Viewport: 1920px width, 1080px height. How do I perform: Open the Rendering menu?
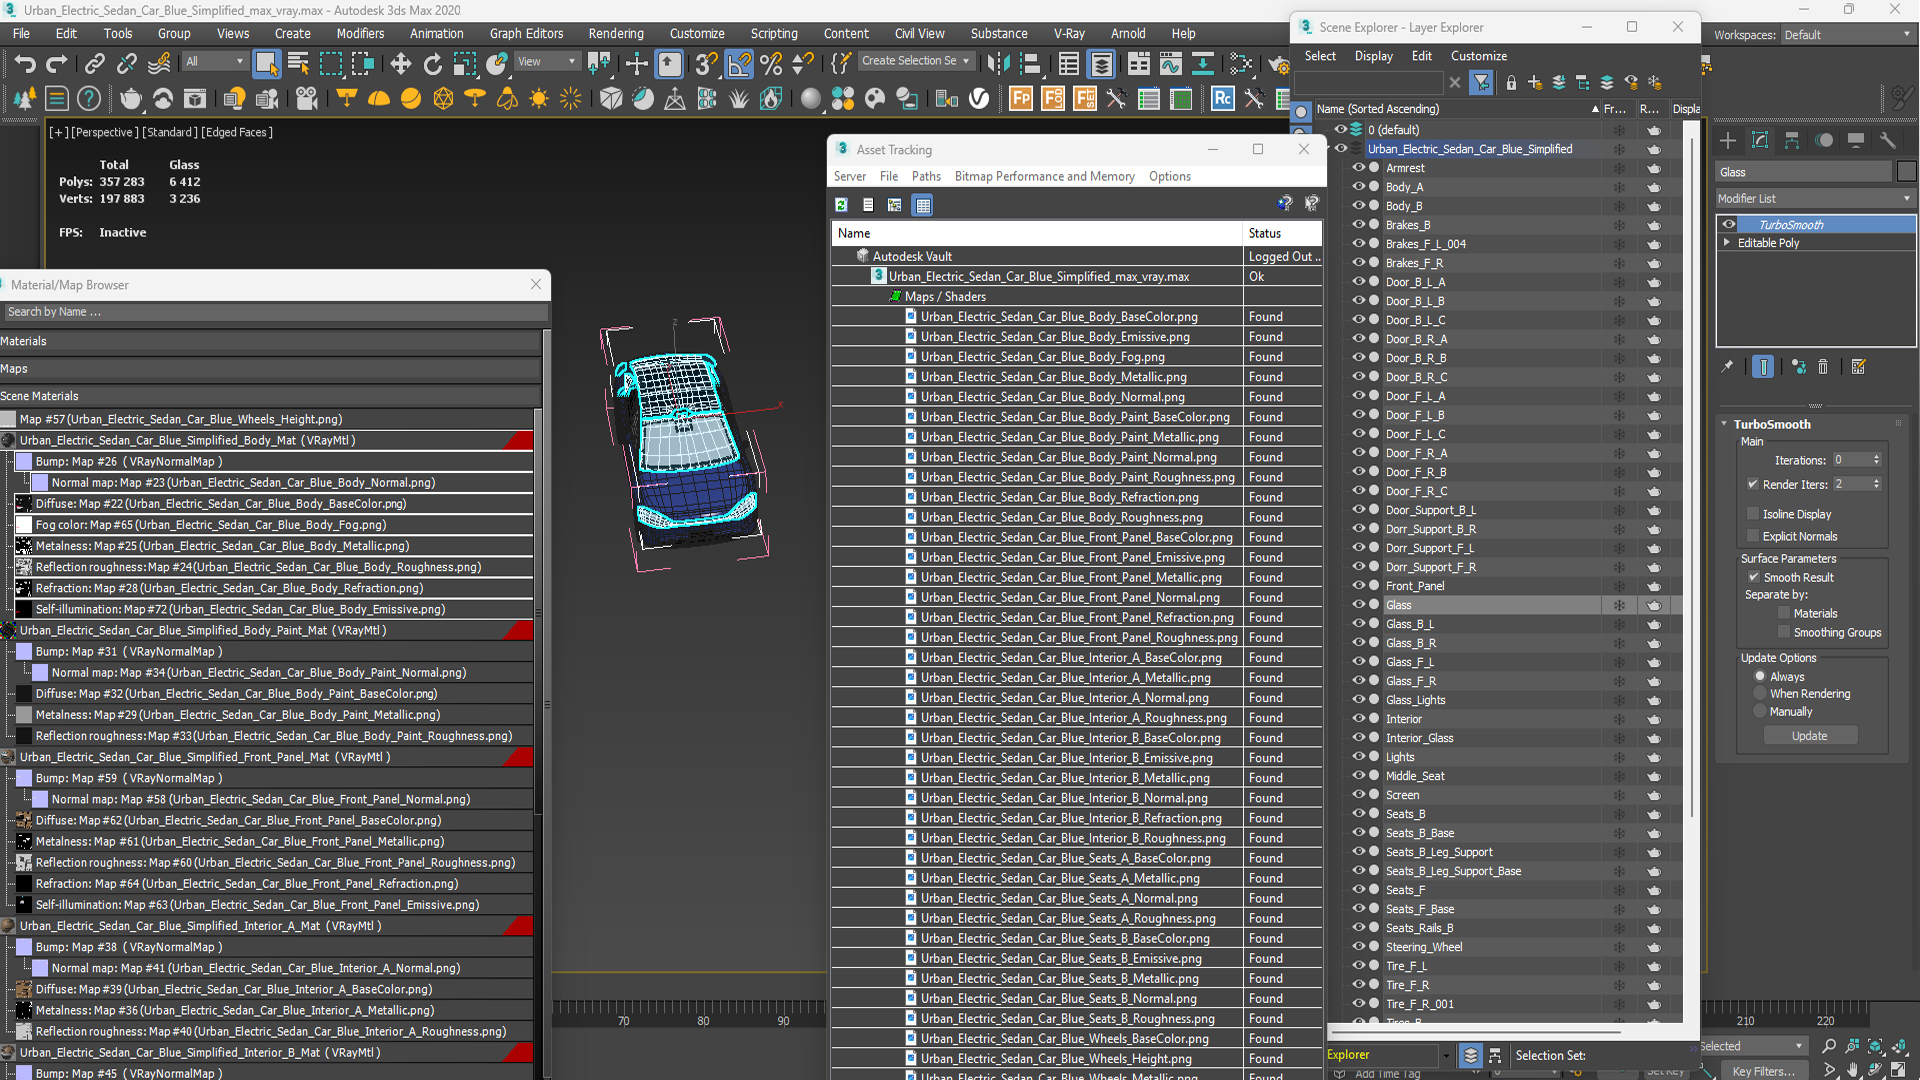click(x=616, y=33)
